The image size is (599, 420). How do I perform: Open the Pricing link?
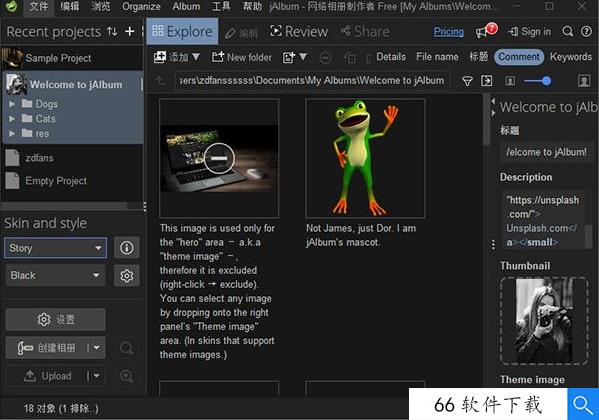pos(449,32)
